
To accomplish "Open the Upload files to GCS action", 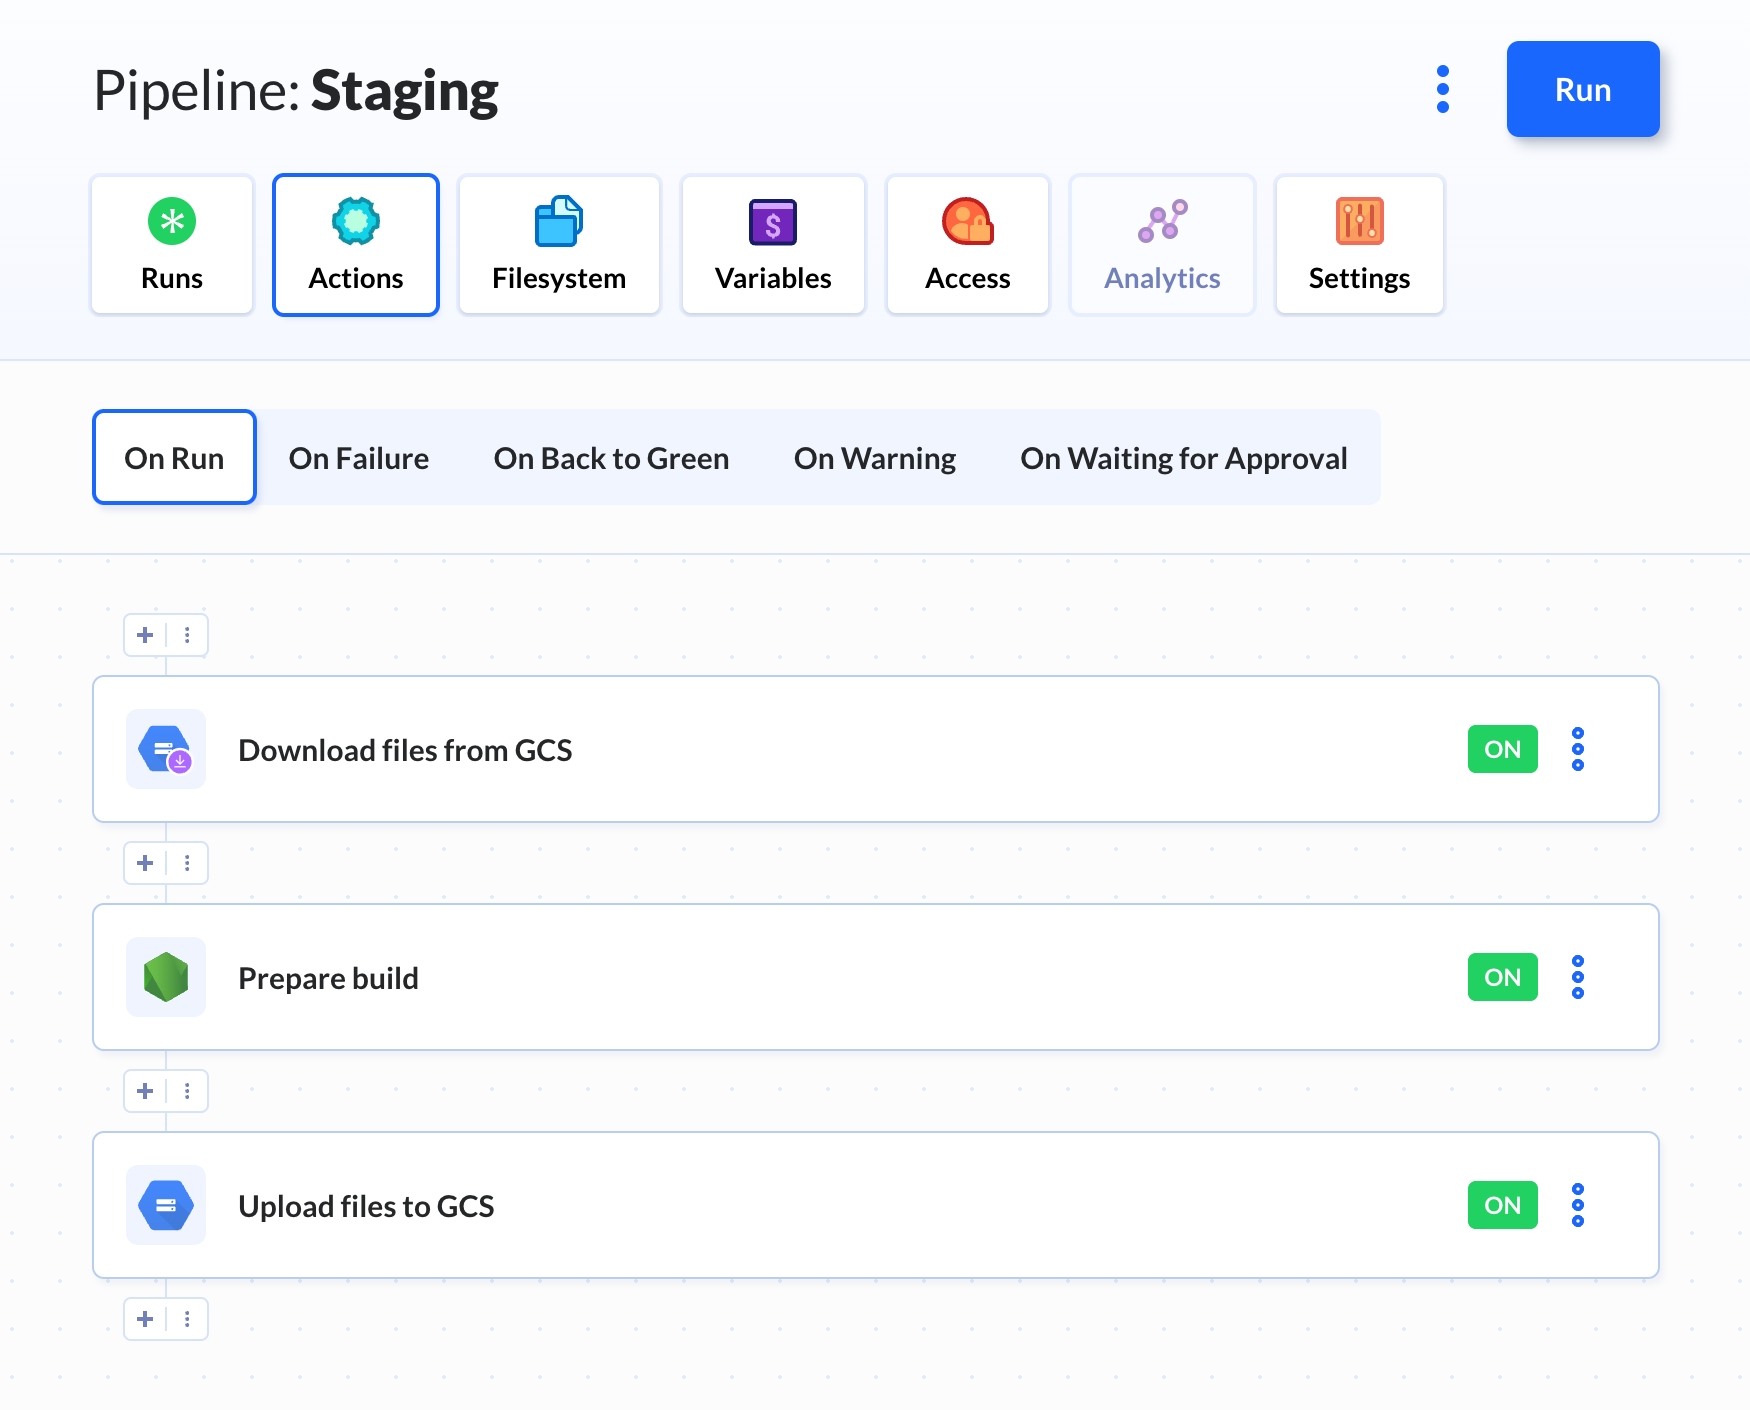I will [x=875, y=1205].
